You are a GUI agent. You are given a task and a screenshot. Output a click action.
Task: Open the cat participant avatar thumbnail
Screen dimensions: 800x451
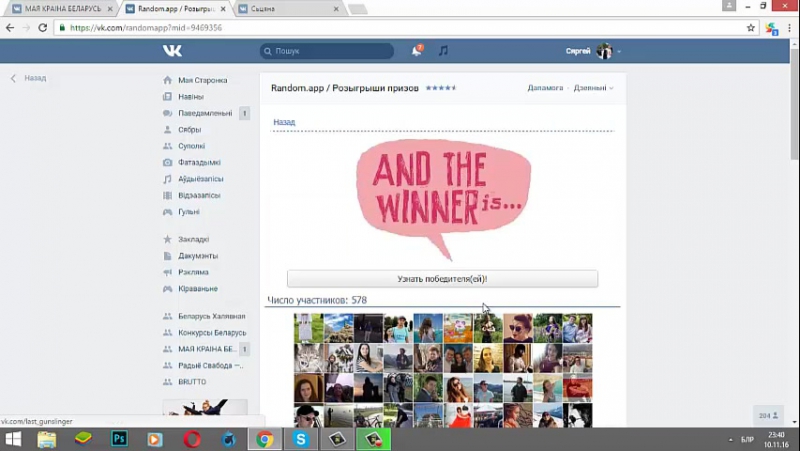click(308, 358)
